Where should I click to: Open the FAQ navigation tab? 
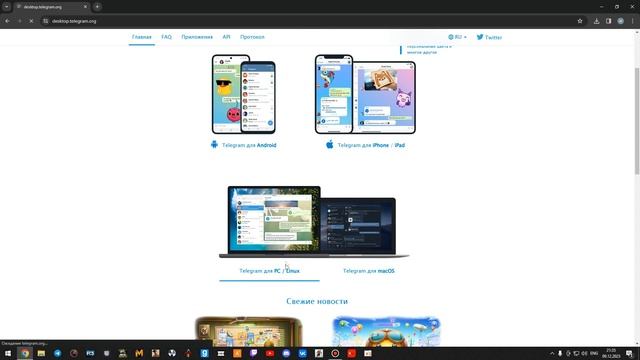click(x=167, y=37)
